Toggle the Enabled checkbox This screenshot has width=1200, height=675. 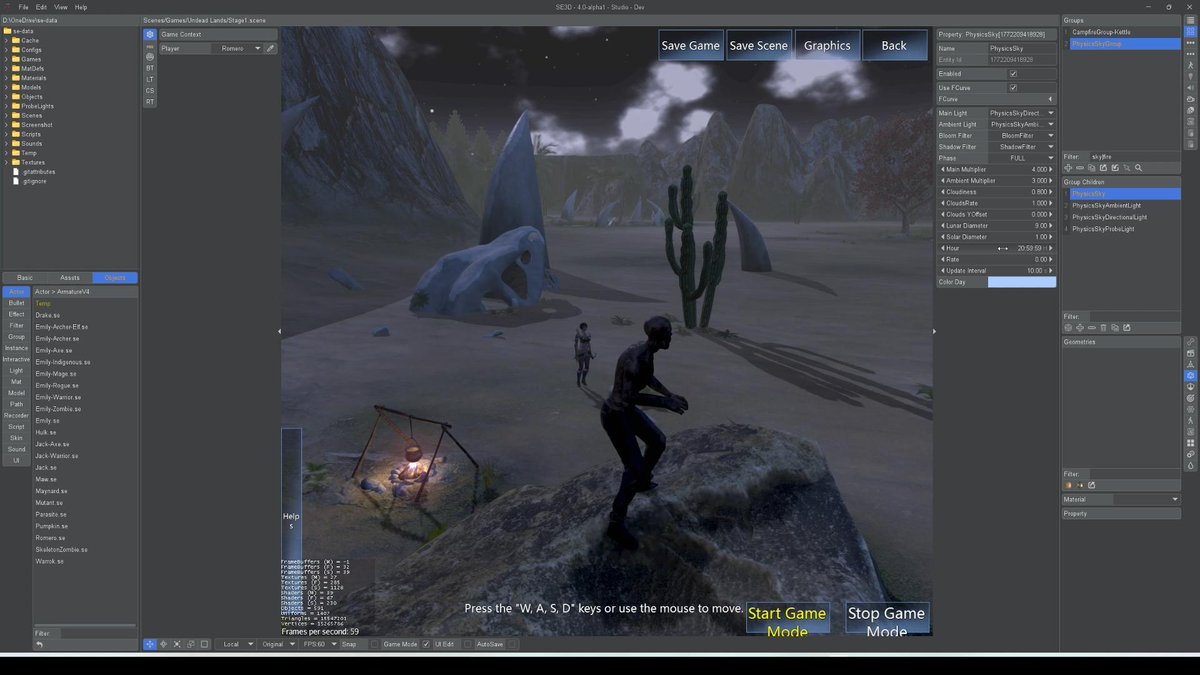coord(1014,74)
